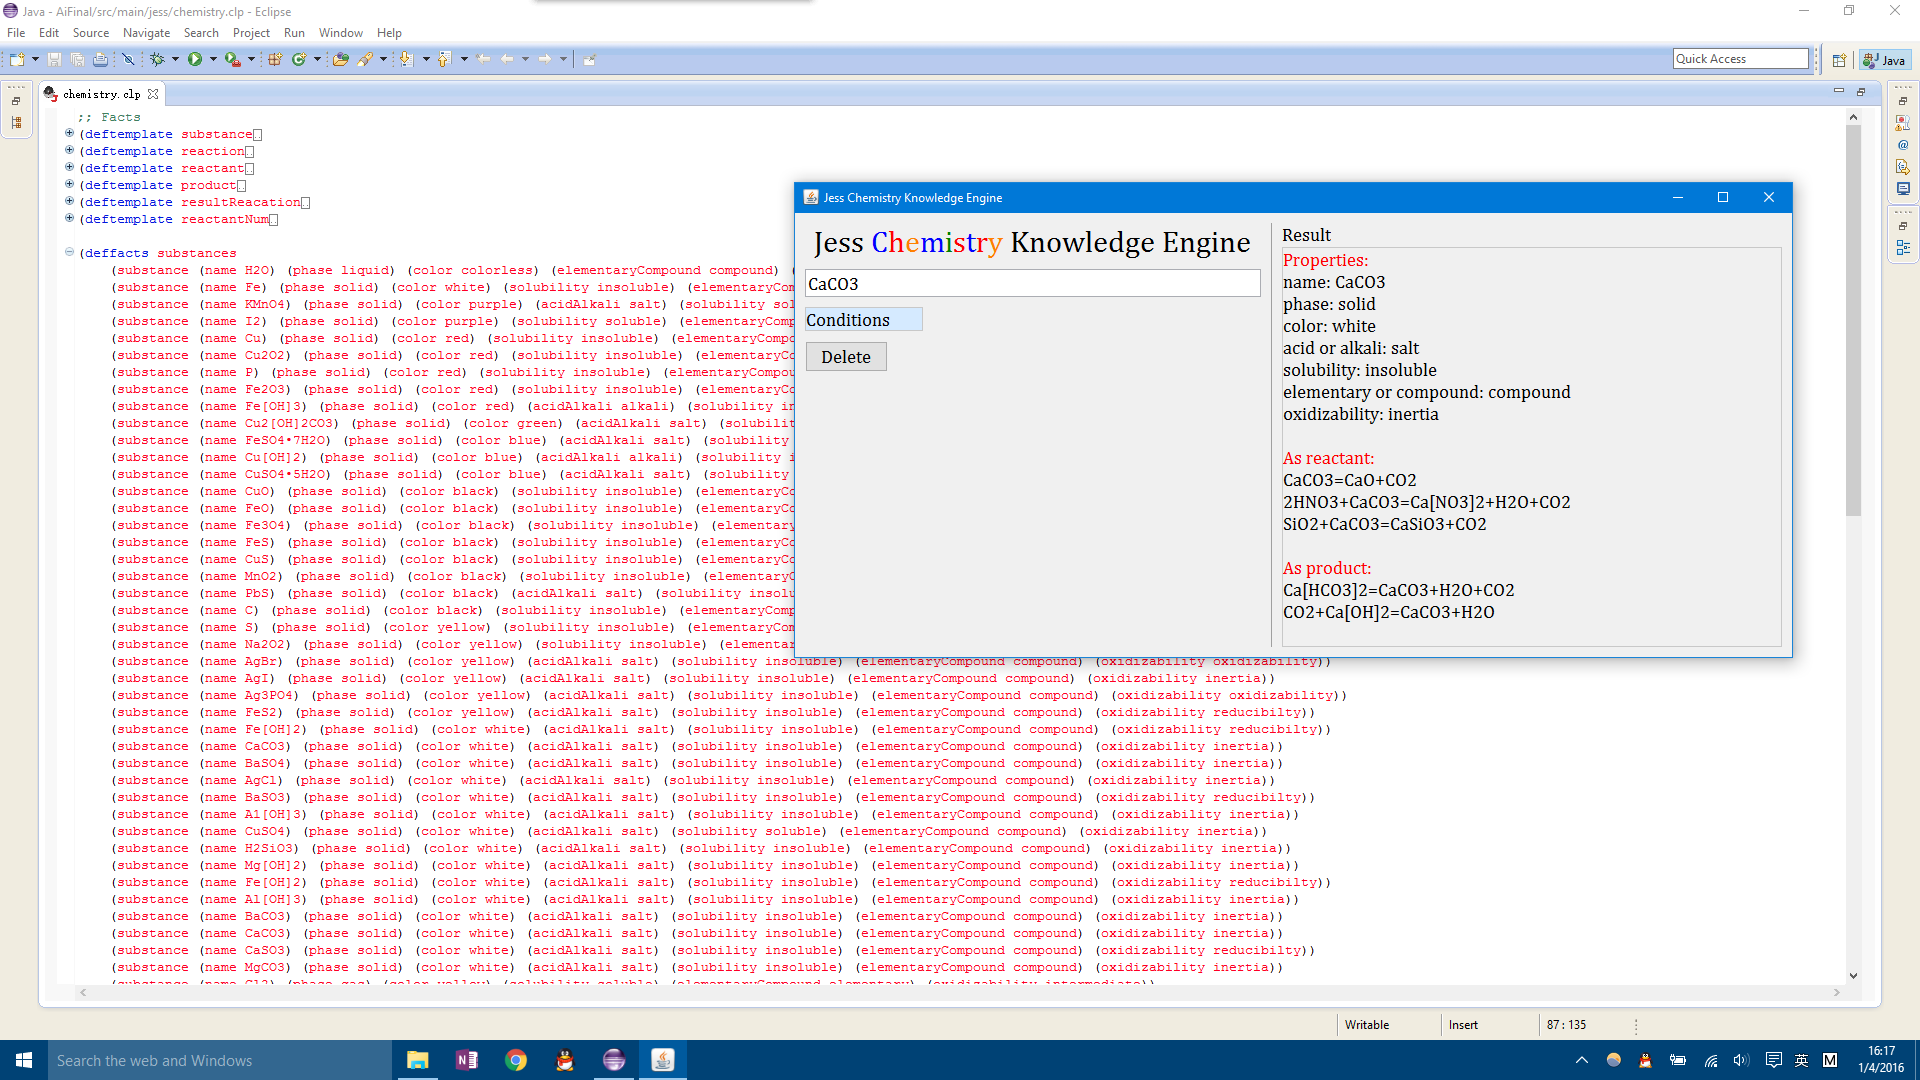
Task: Click the green Run button
Action: pyautogui.click(x=195, y=60)
